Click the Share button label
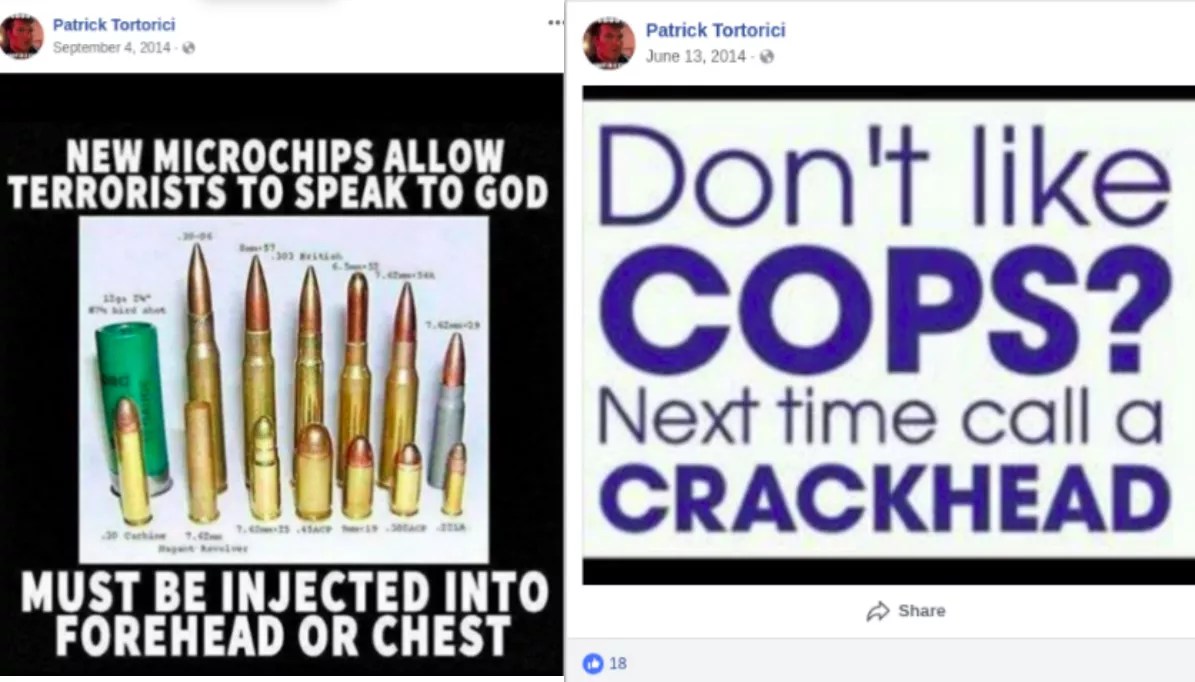1195x682 pixels. click(921, 611)
